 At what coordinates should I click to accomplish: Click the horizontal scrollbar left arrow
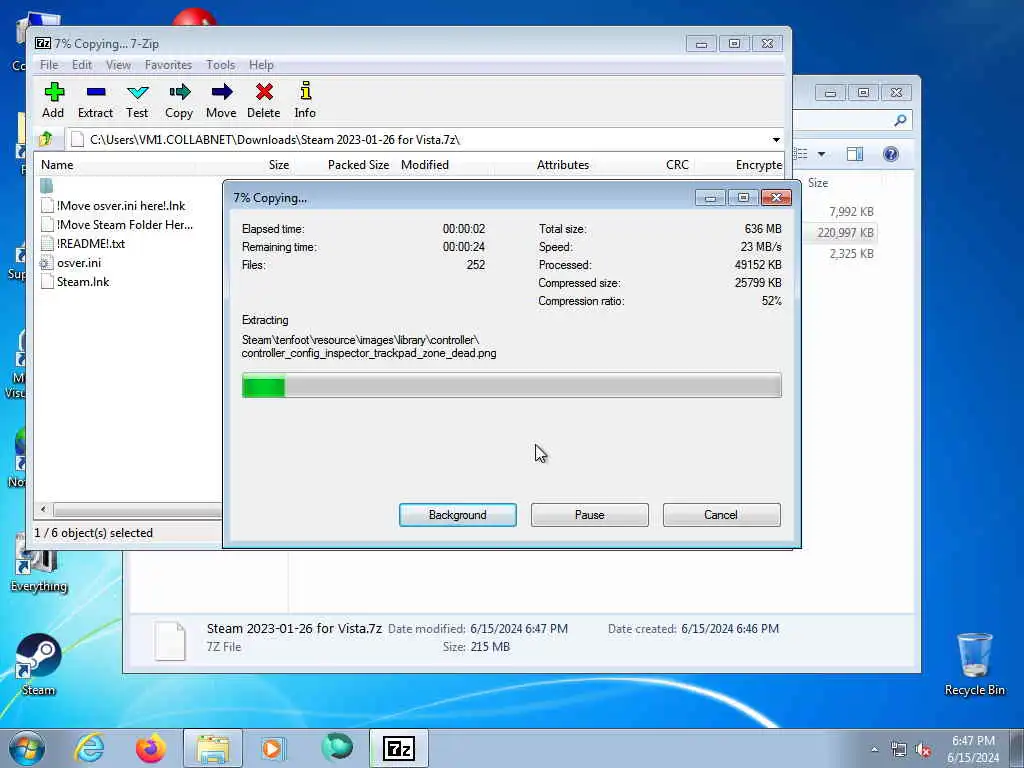click(44, 509)
